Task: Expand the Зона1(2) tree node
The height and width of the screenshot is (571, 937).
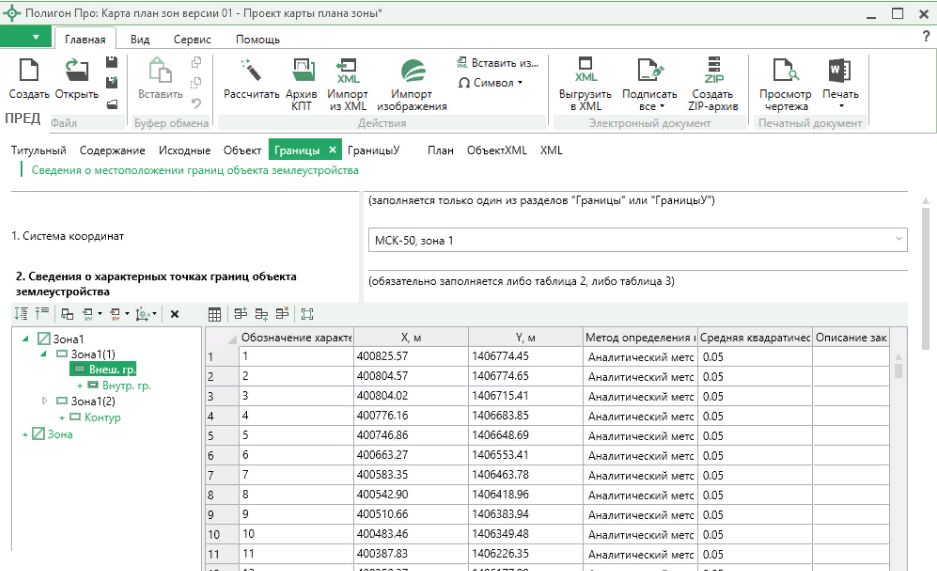Action: (x=43, y=401)
